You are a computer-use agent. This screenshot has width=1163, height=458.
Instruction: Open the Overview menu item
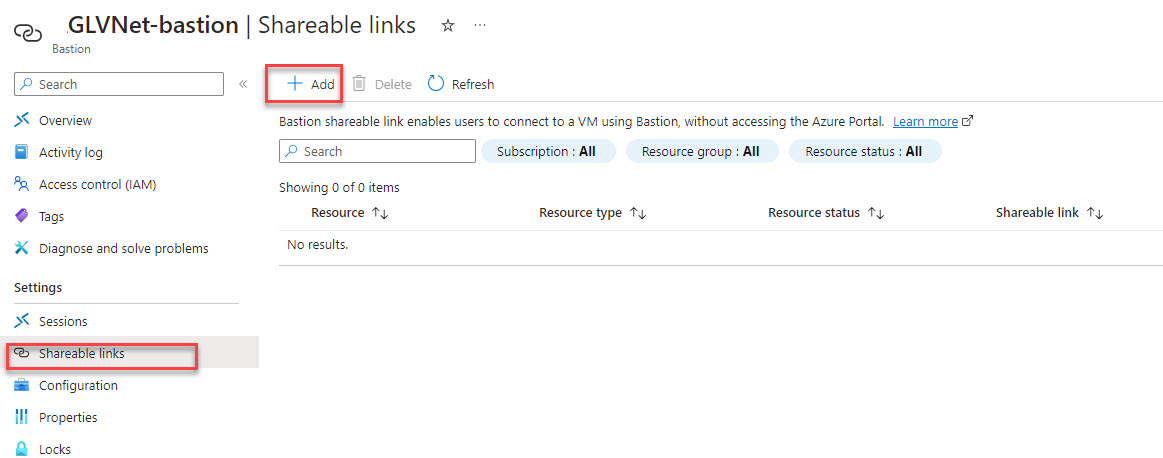[65, 120]
